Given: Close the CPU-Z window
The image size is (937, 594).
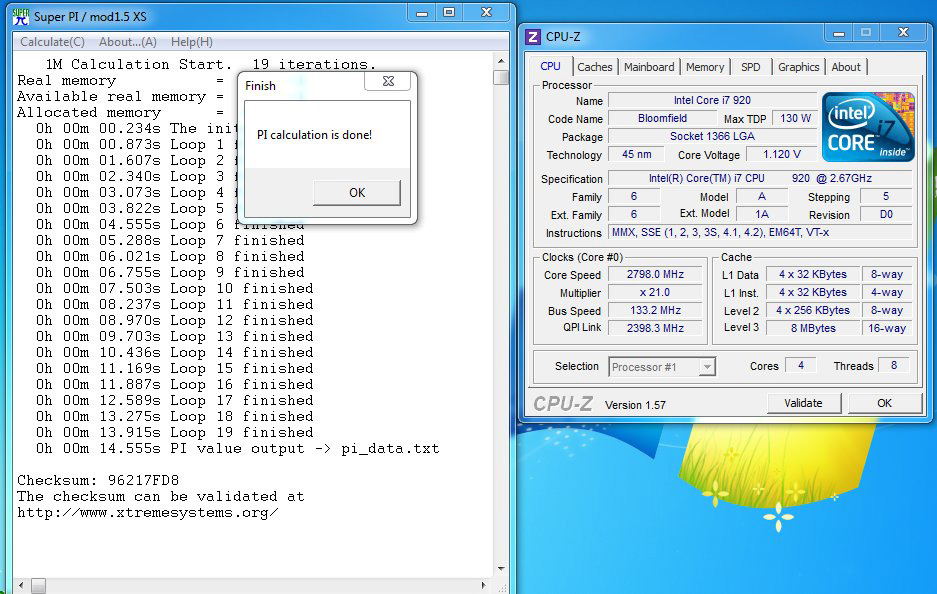Looking at the screenshot, I should tap(902, 33).
